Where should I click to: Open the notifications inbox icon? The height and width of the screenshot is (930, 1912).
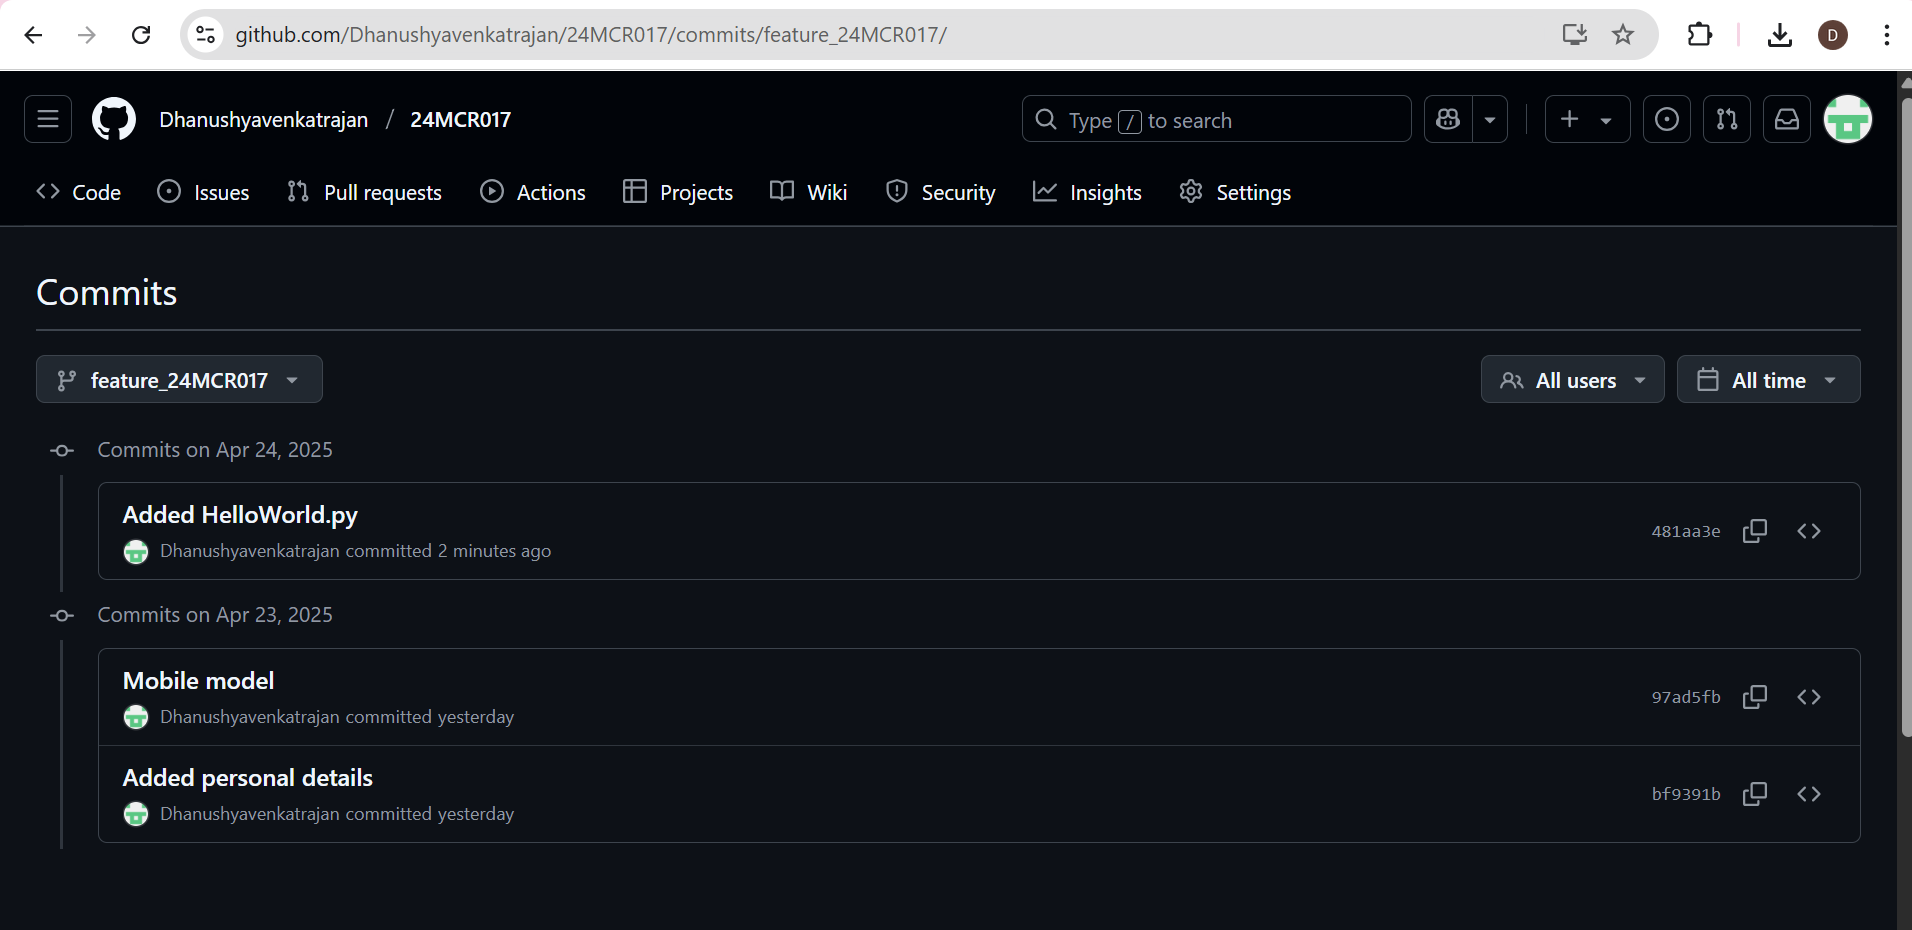click(x=1787, y=119)
